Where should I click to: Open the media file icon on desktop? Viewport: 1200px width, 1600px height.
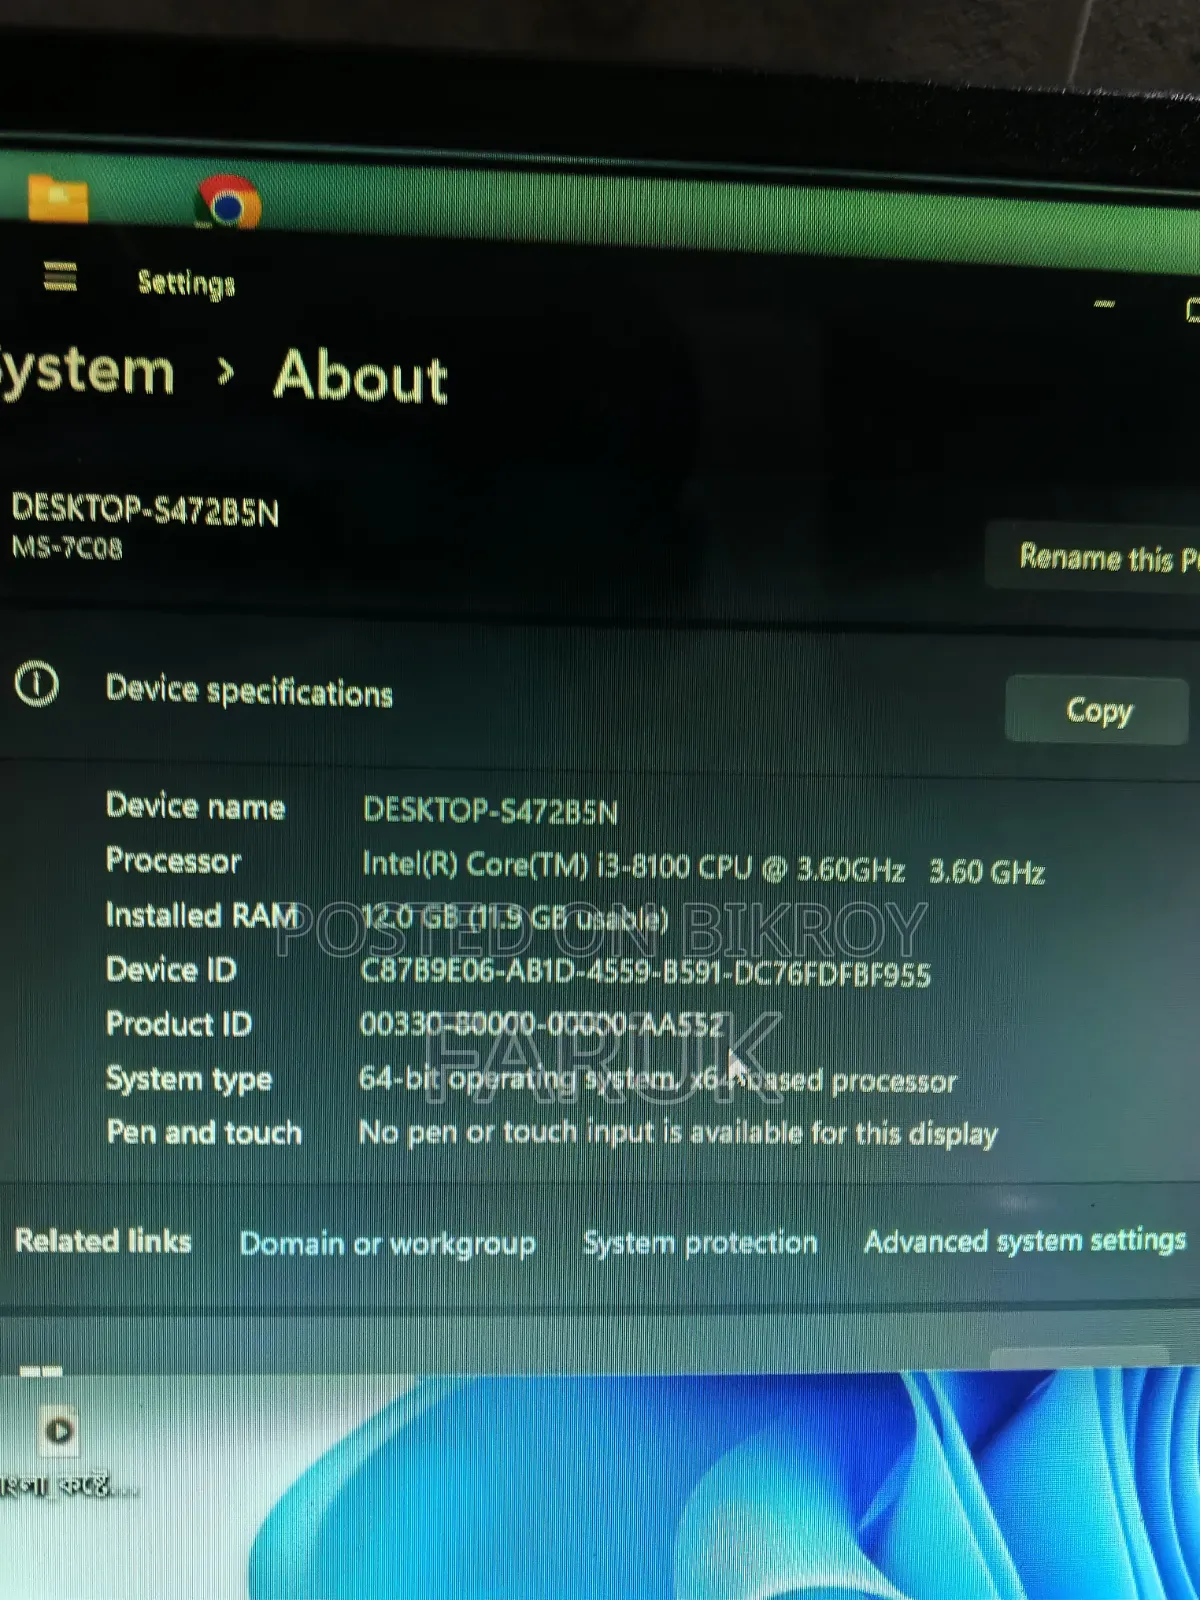point(59,1430)
